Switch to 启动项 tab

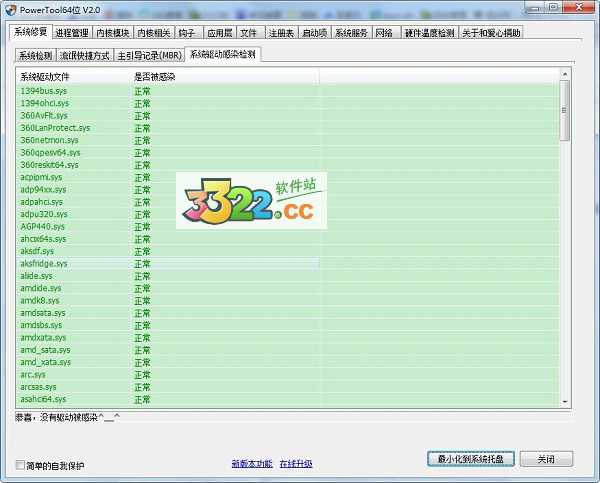coord(315,33)
